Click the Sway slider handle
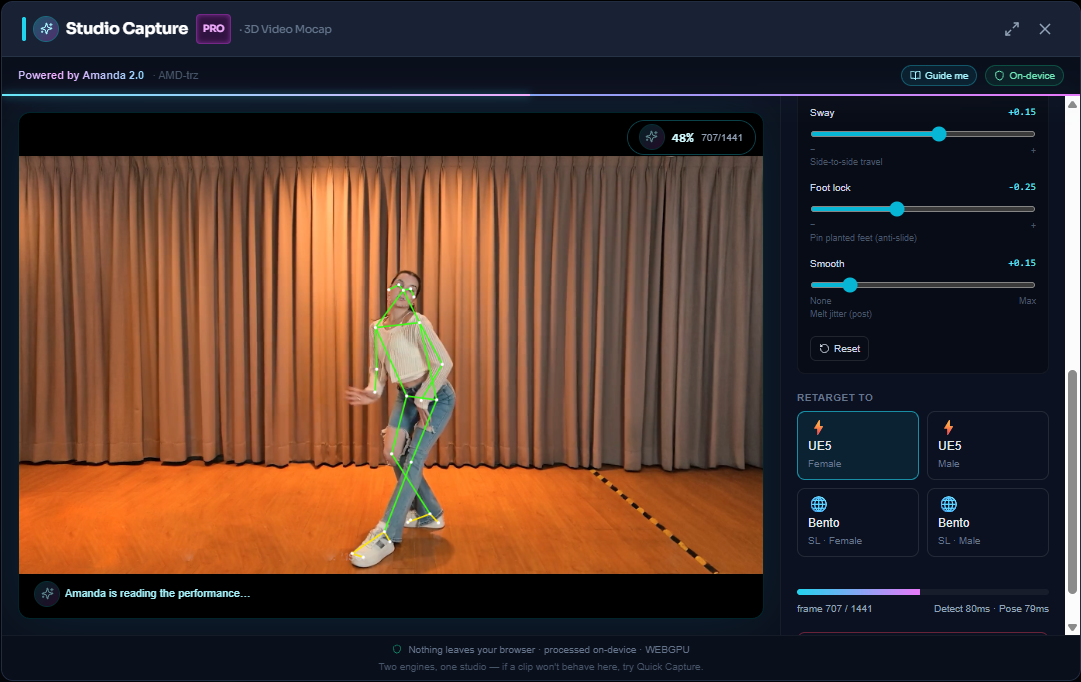Image resolution: width=1081 pixels, height=682 pixels. coord(938,134)
